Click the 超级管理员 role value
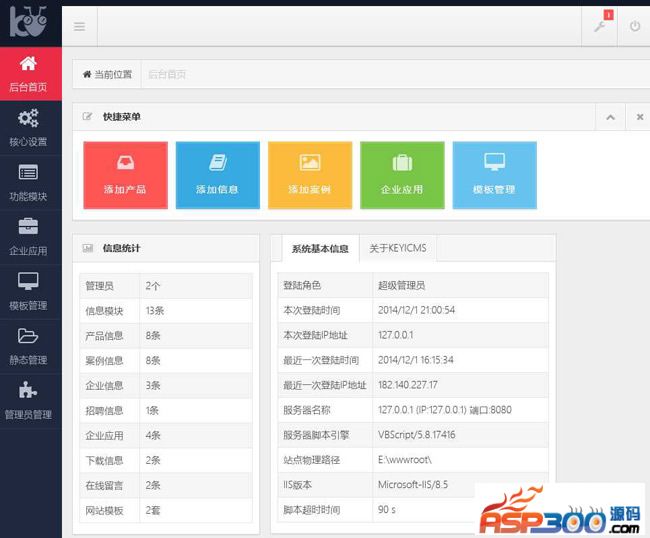The height and width of the screenshot is (538, 650). (x=401, y=285)
